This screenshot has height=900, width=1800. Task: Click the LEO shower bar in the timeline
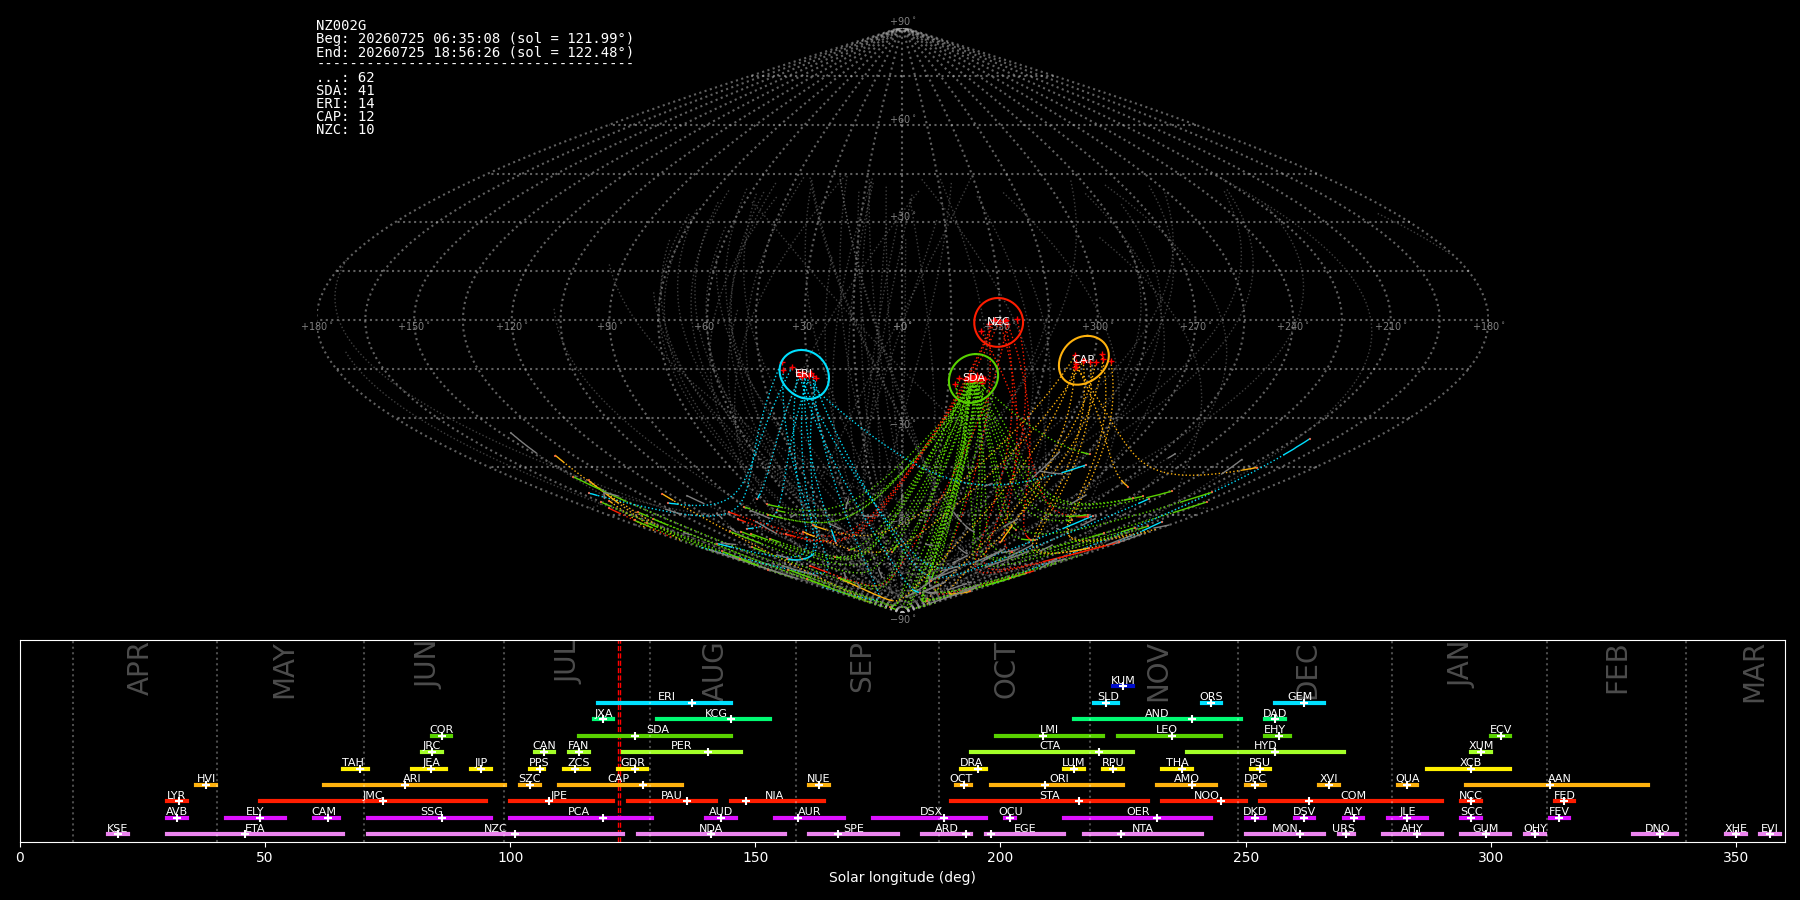1169,736
